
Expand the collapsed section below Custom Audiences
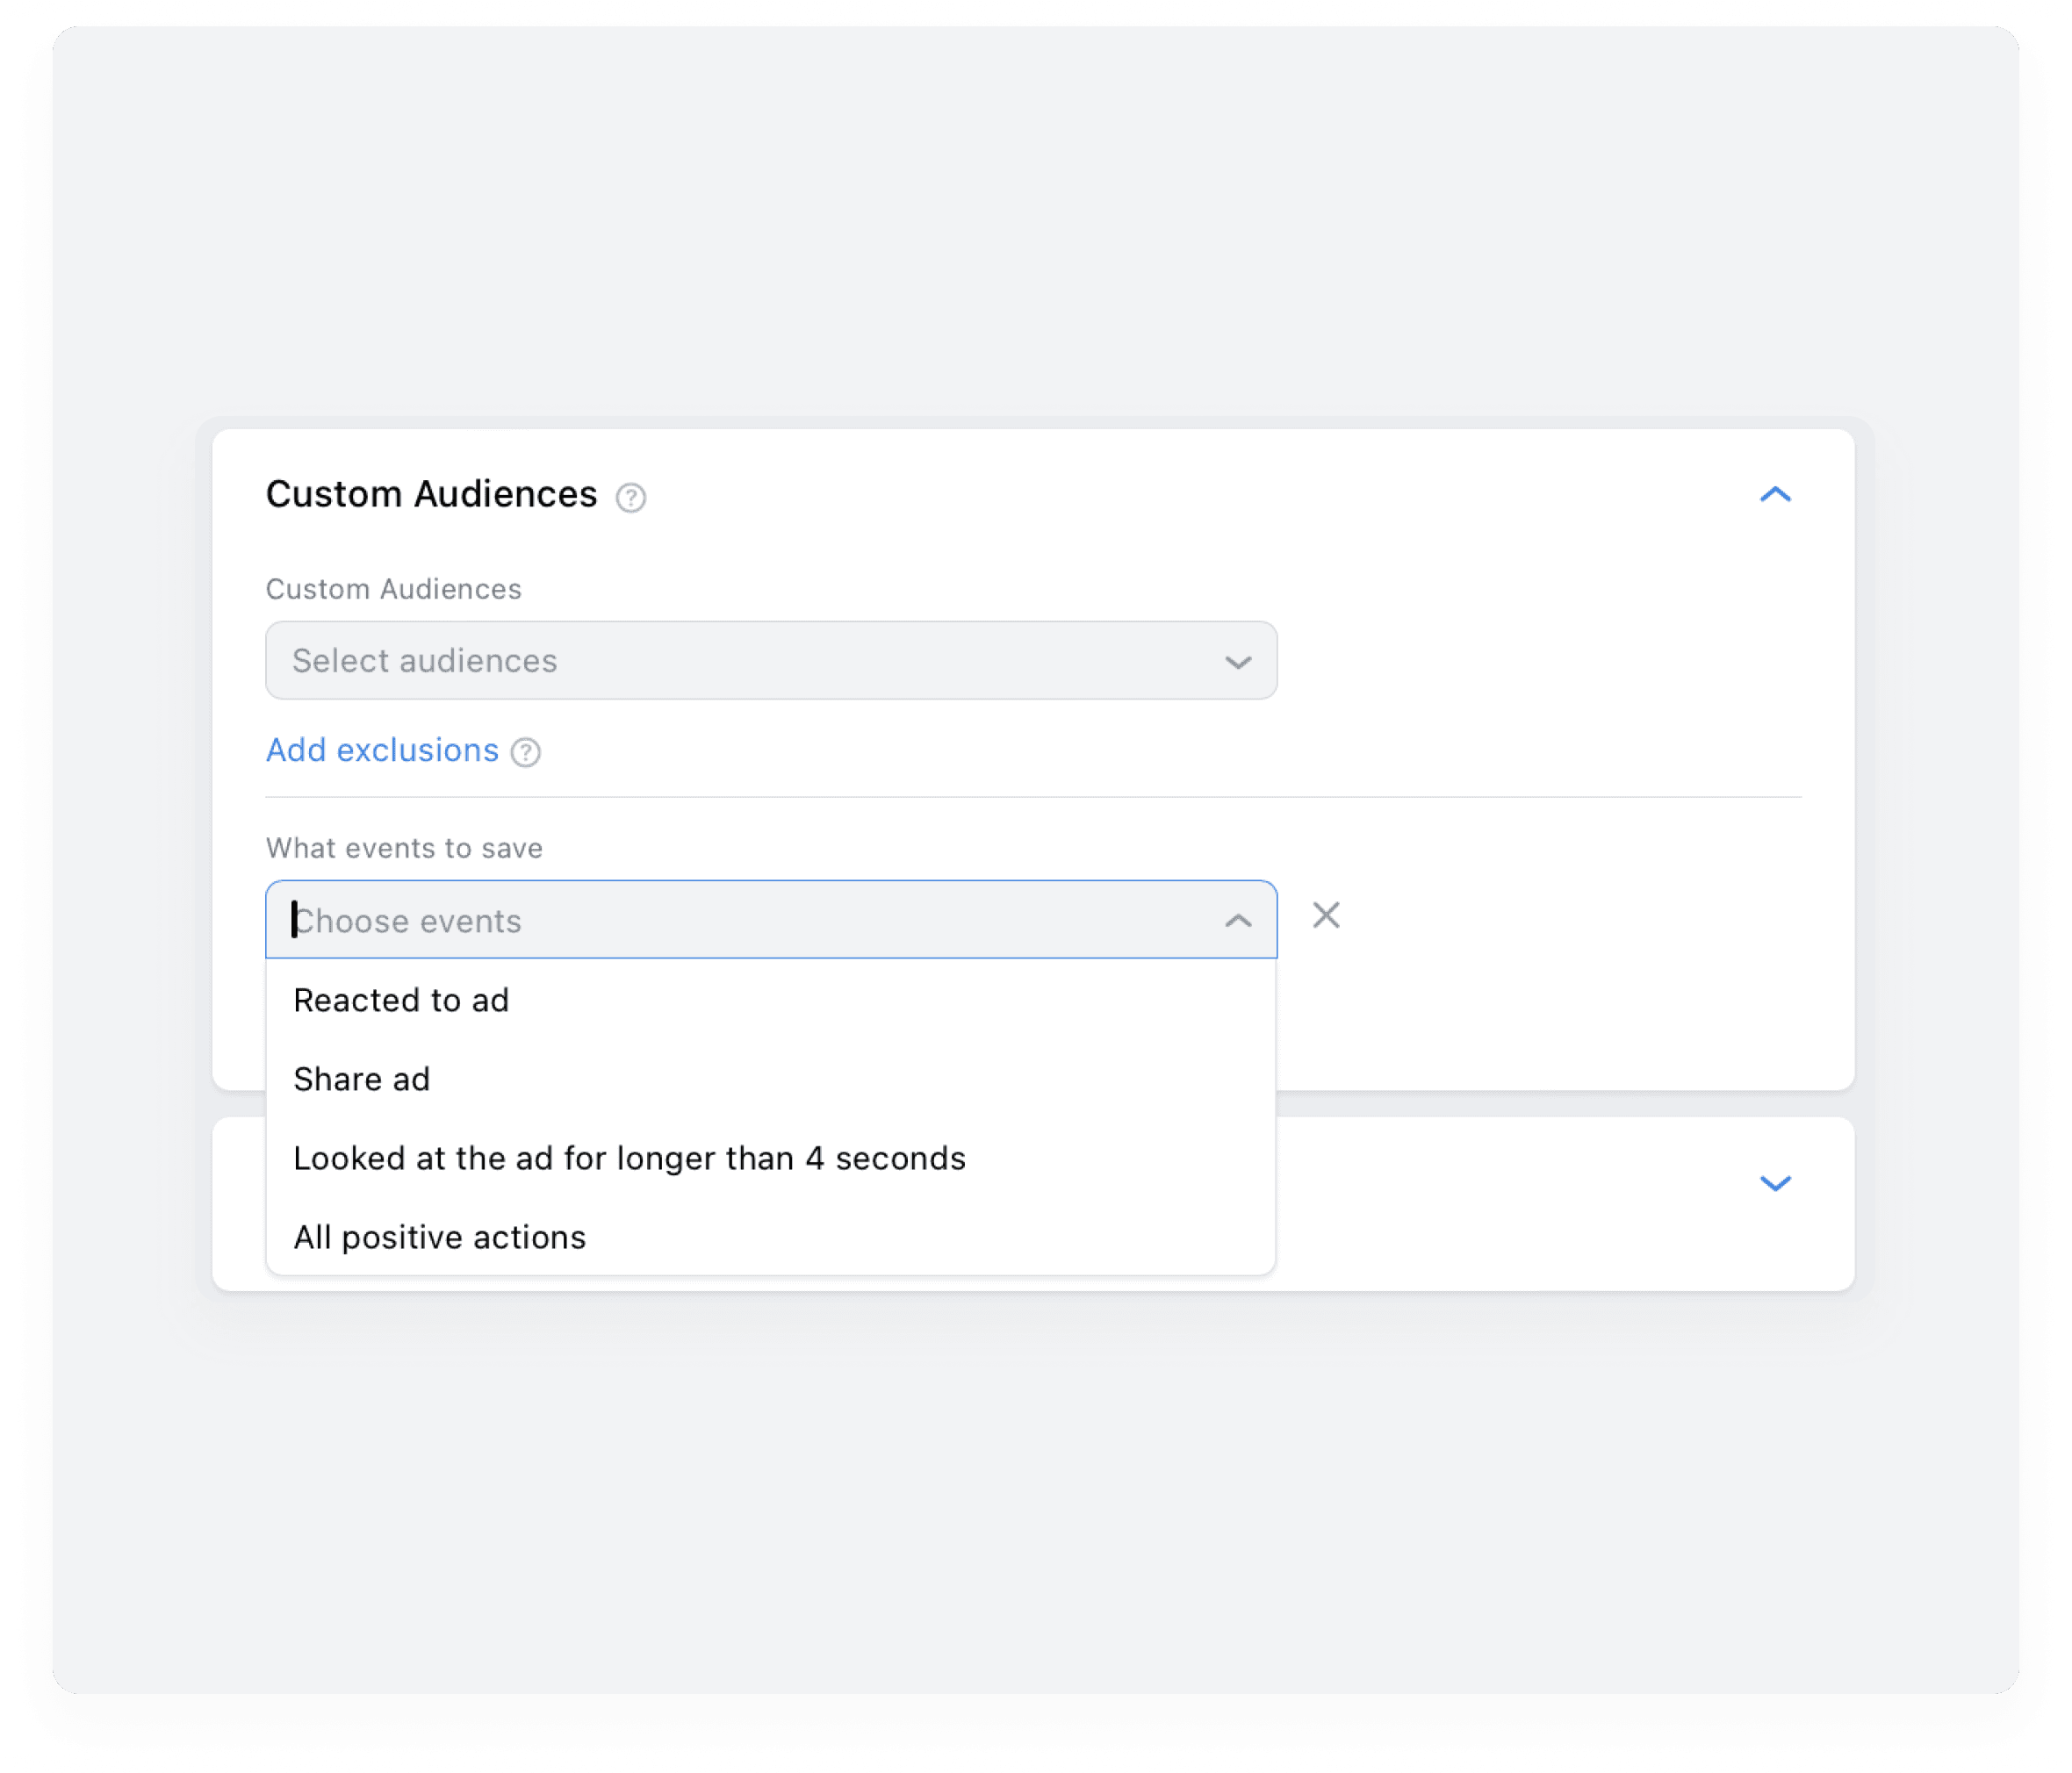pos(1775,1183)
